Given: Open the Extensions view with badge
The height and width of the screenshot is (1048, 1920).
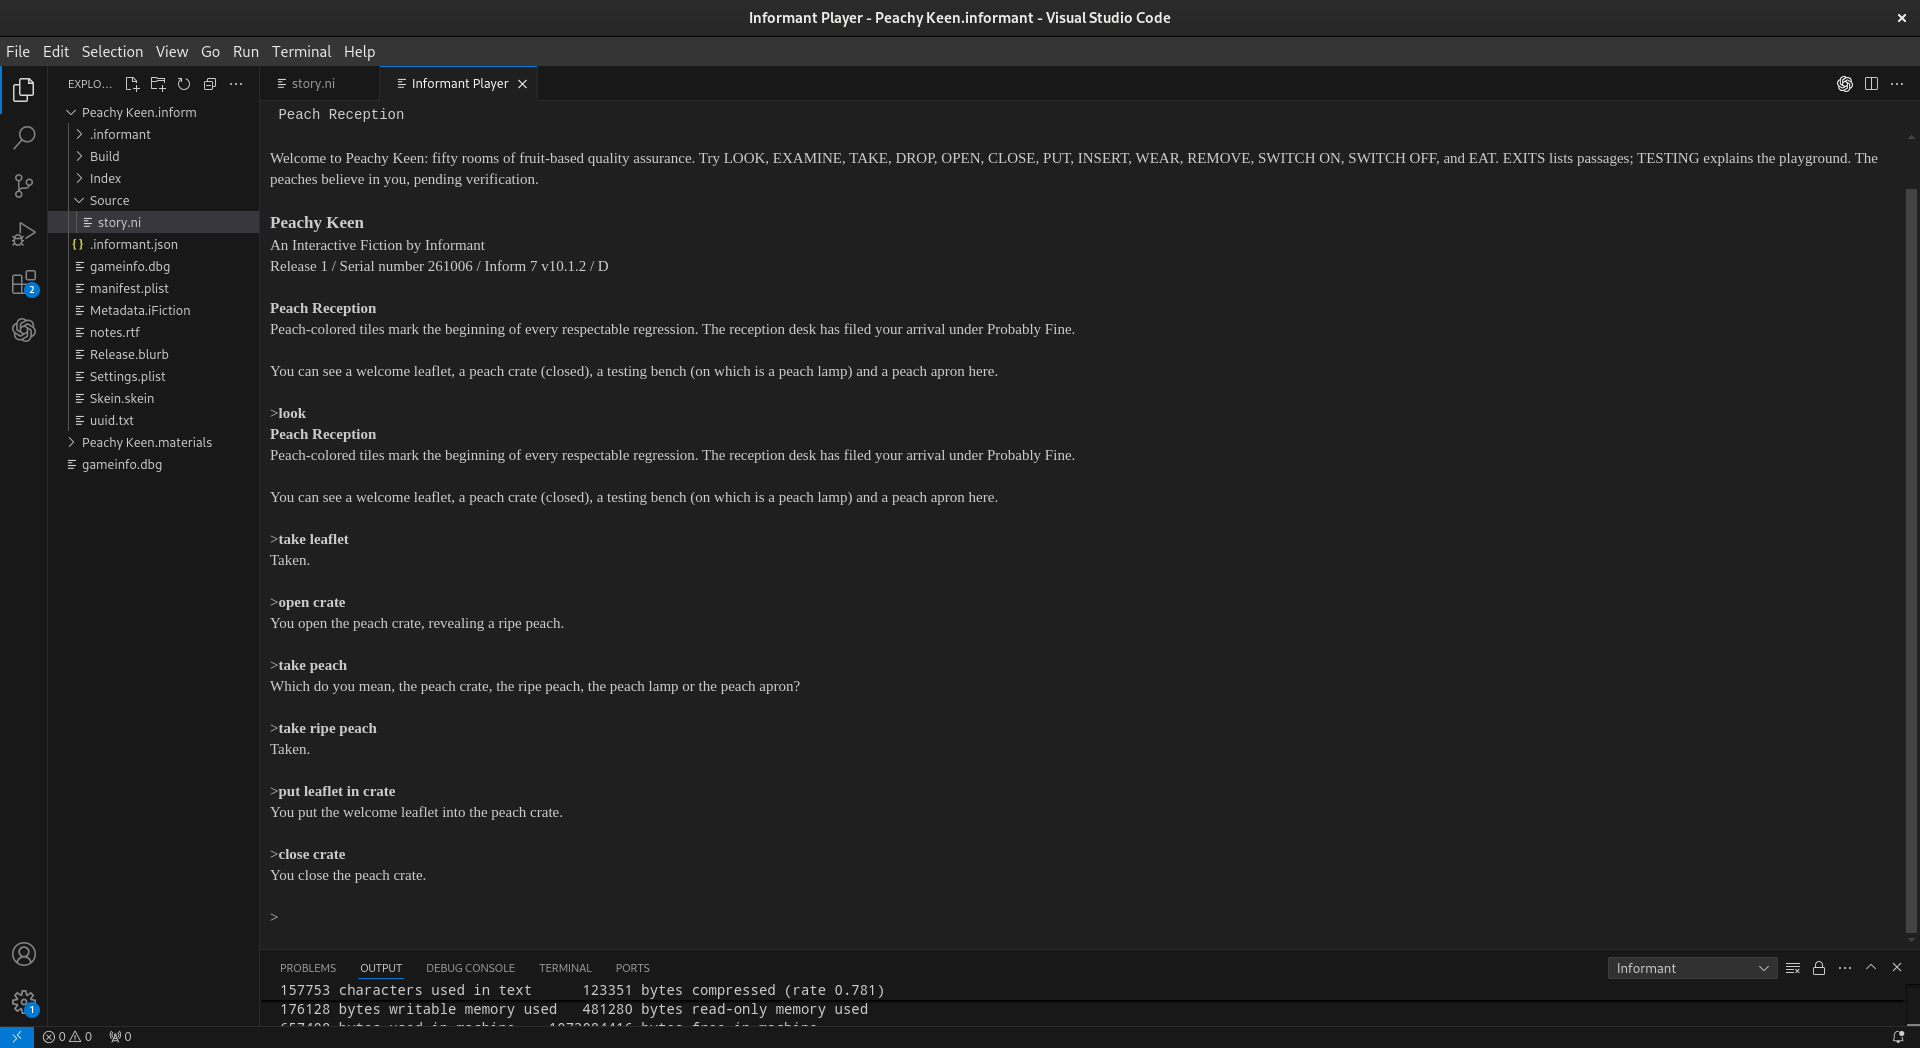Looking at the screenshot, I should pos(24,283).
